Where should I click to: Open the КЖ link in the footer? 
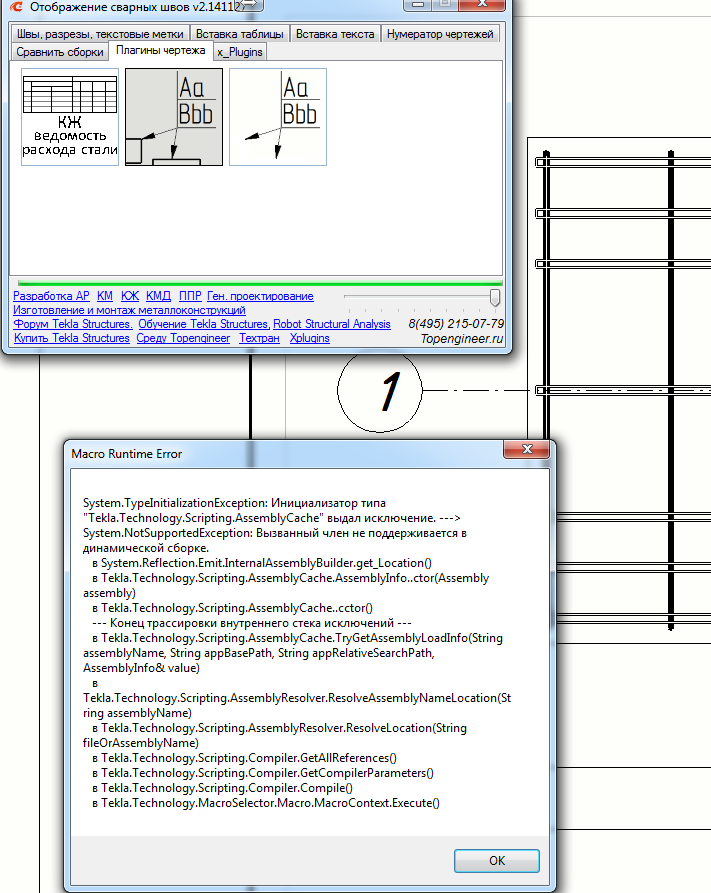click(x=130, y=296)
